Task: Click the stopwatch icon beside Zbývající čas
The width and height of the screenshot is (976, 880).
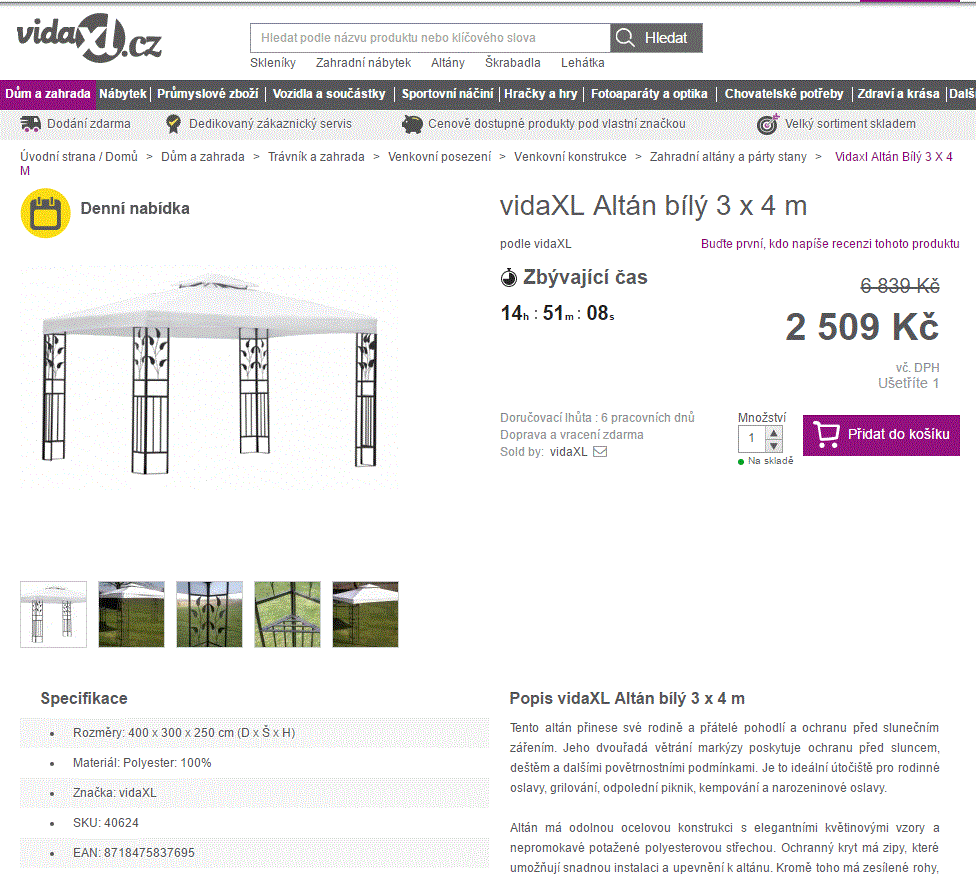Action: 508,276
